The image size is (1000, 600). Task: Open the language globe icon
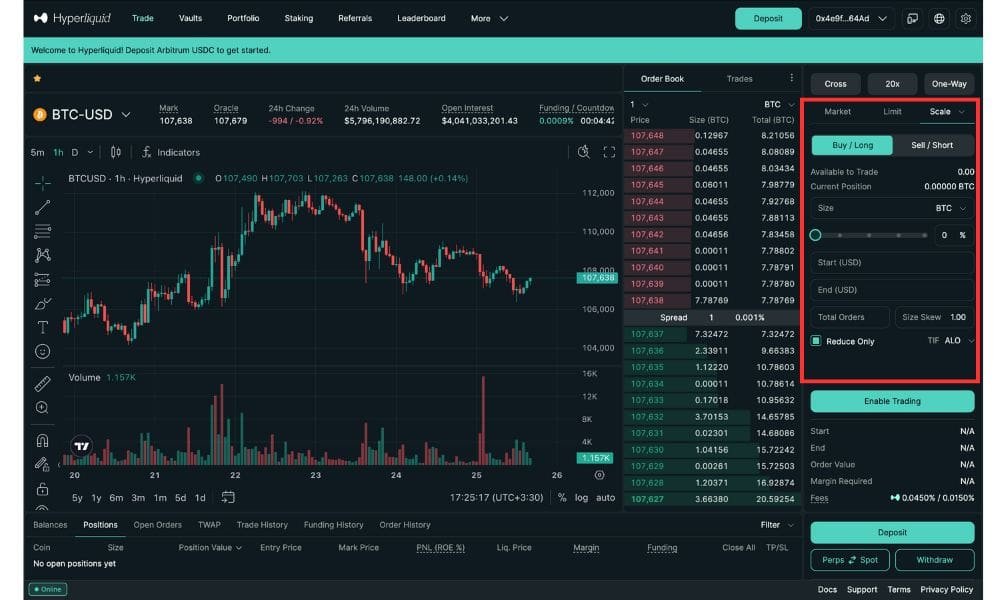[939, 18]
